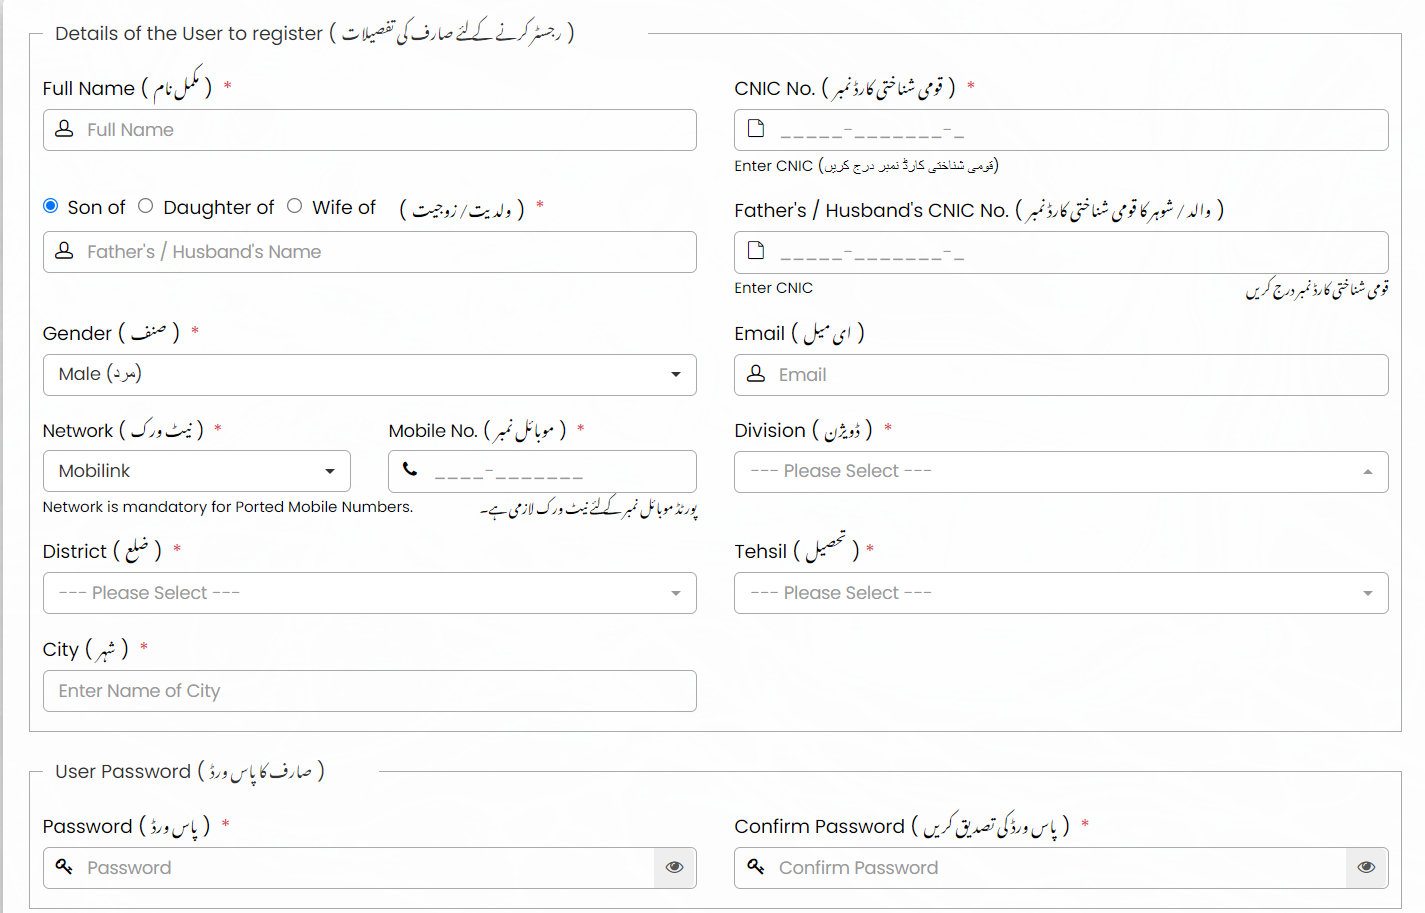1425x913 pixels.
Task: Click the Tehsil dropdown caret arrow
Action: tap(1368, 594)
